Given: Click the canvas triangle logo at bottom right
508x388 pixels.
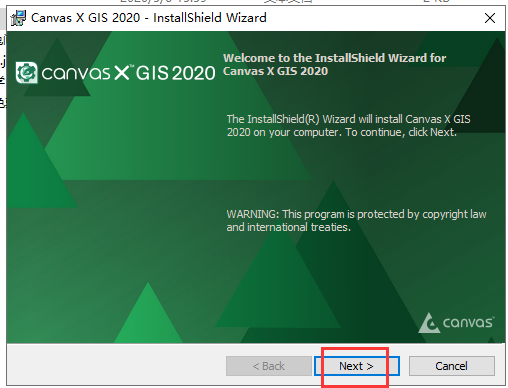Looking at the screenshot, I should pos(430,323).
